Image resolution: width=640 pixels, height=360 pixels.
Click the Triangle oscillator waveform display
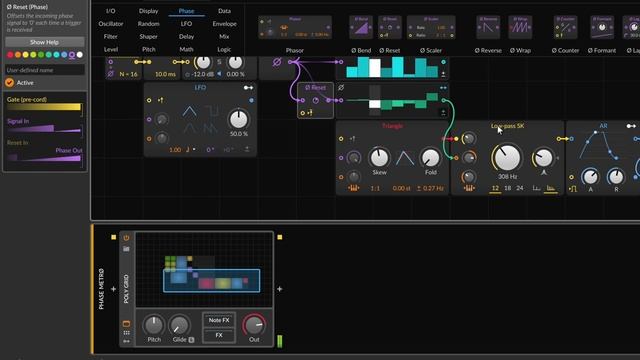404,158
